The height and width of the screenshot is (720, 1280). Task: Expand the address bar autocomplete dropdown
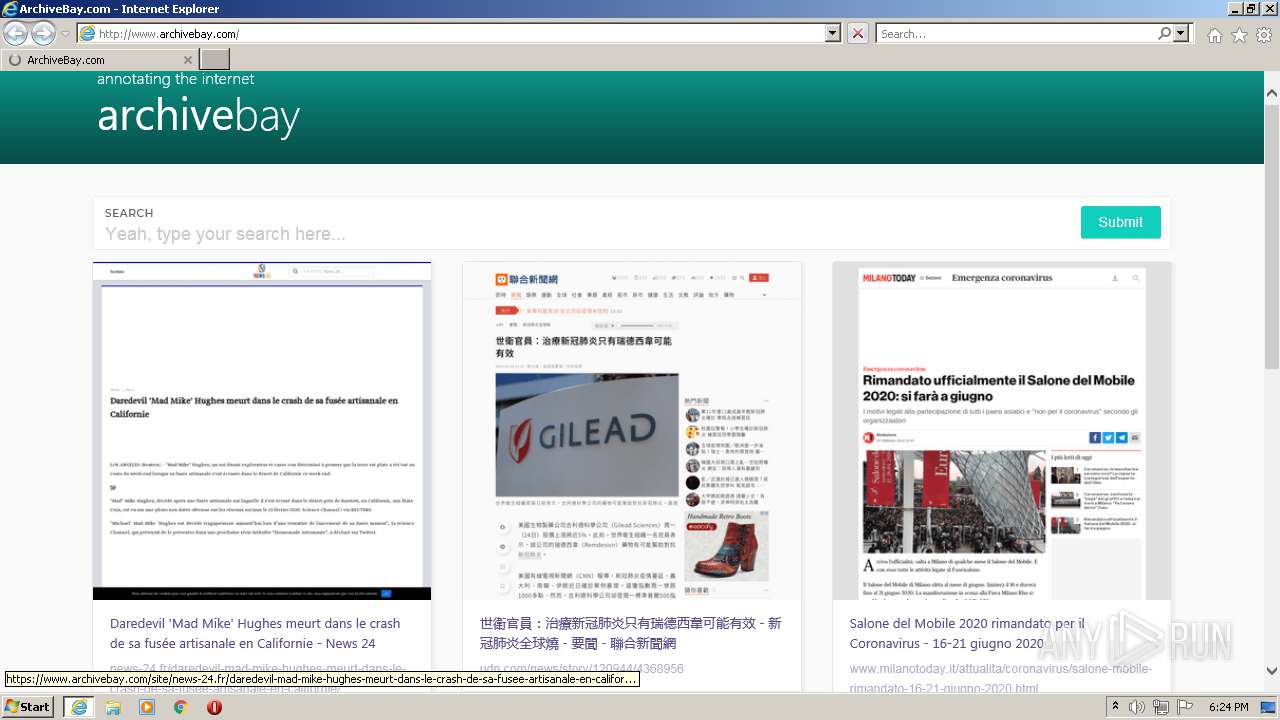[x=833, y=34]
